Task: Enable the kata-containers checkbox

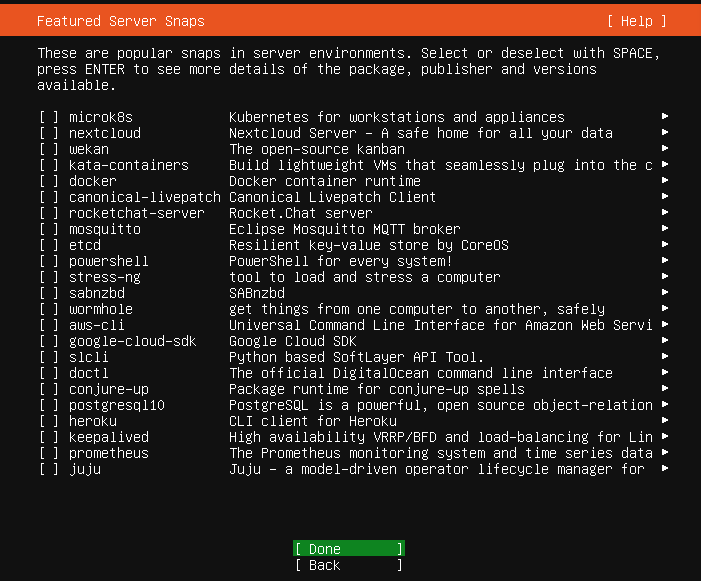Action: point(49,165)
